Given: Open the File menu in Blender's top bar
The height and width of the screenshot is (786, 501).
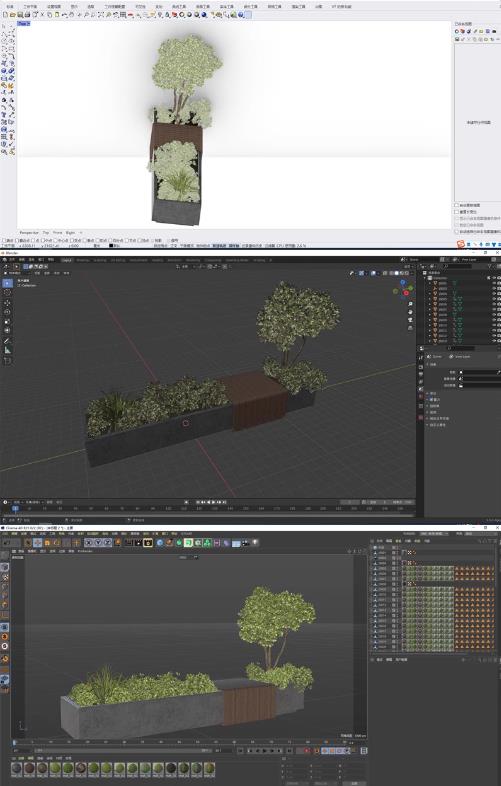Looking at the screenshot, I should [x=12, y=260].
